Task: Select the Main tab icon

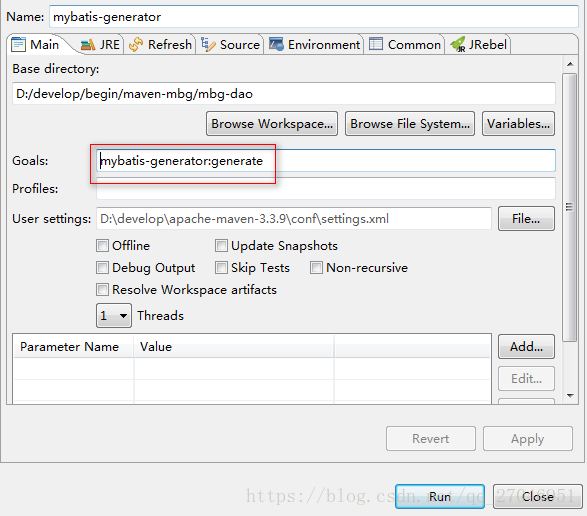Action: pyautogui.click(x=18, y=45)
